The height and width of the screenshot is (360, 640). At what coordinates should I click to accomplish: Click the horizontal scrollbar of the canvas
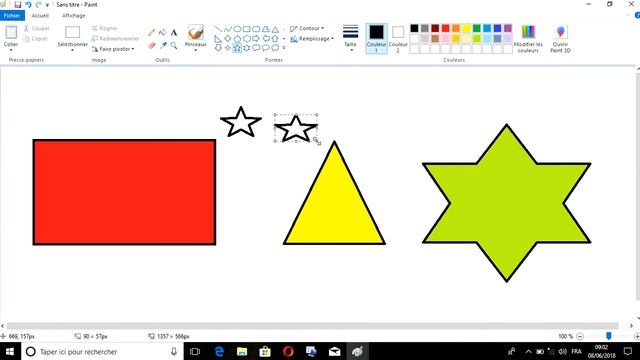point(312,326)
